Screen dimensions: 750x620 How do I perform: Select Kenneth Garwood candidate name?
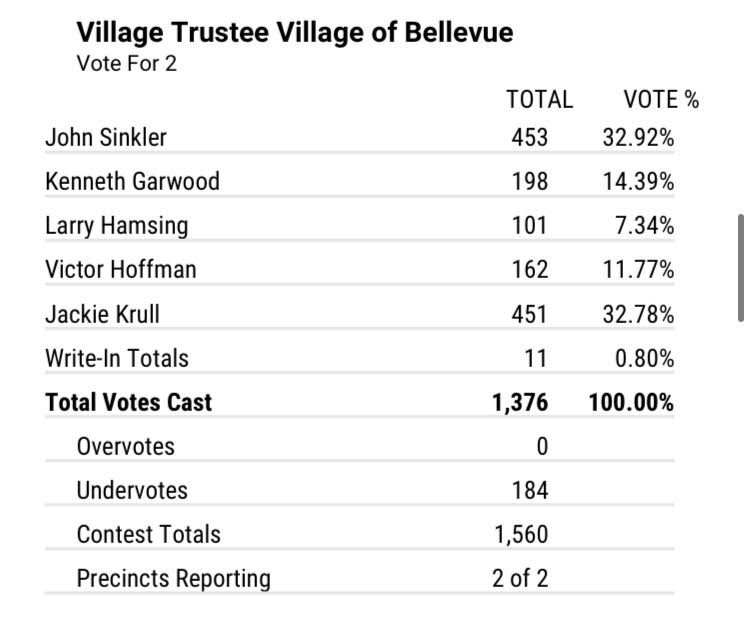132,181
